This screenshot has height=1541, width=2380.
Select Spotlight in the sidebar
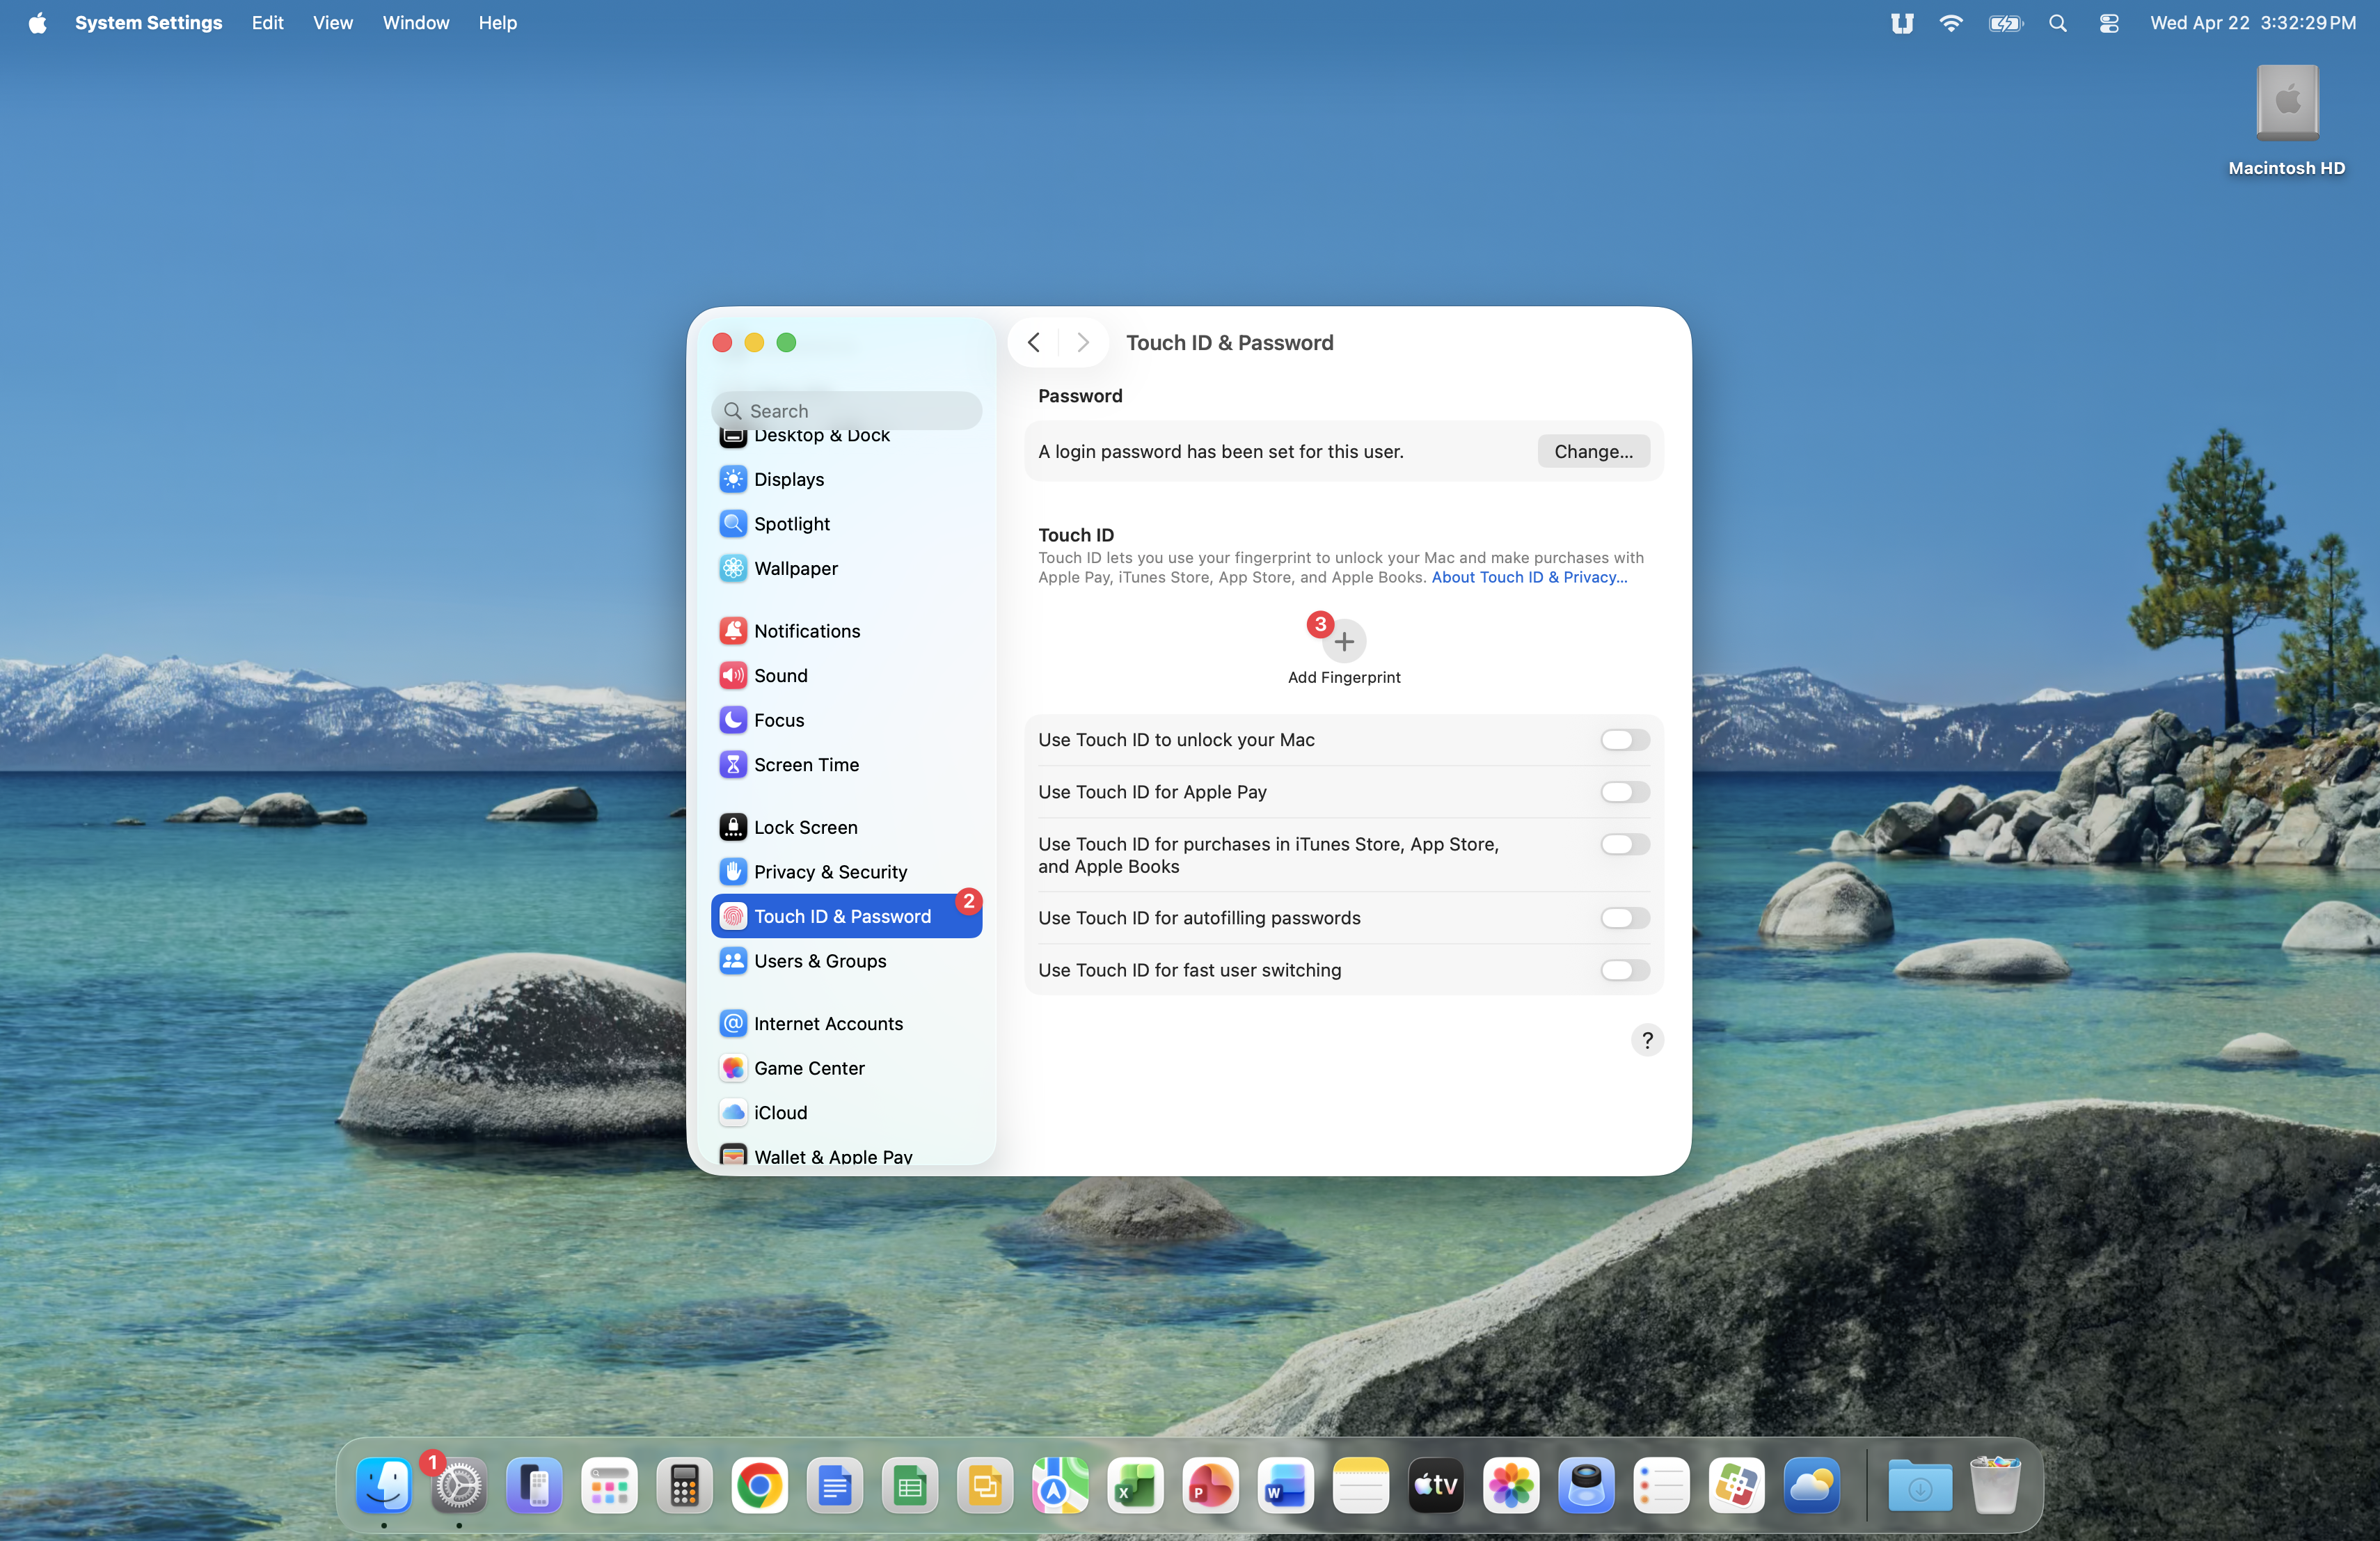click(x=791, y=524)
